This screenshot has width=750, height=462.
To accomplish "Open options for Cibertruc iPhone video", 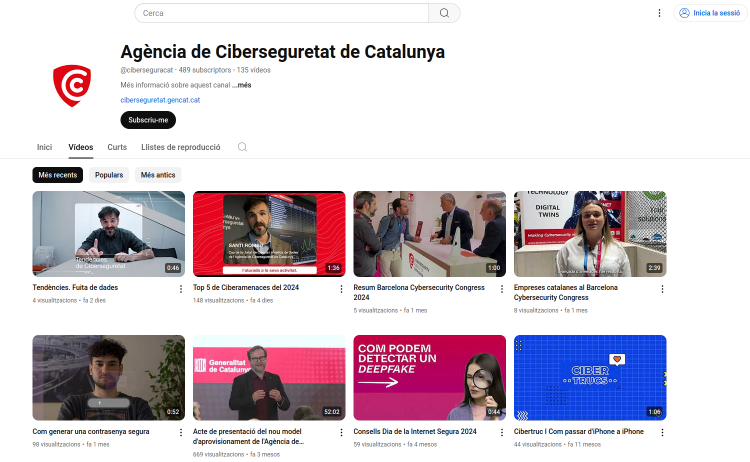I will click(x=662, y=432).
